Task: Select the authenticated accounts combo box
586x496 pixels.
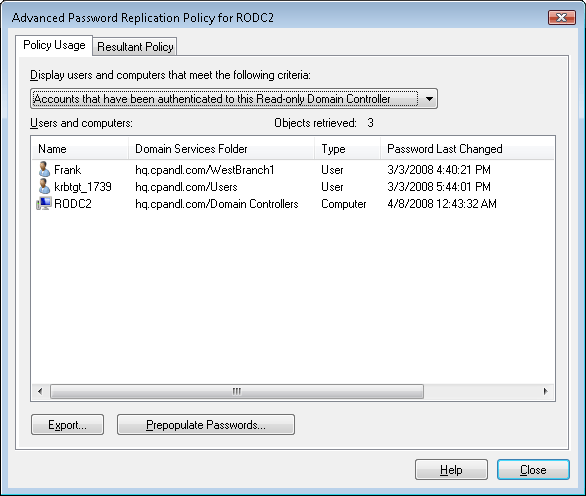Action: [234, 99]
